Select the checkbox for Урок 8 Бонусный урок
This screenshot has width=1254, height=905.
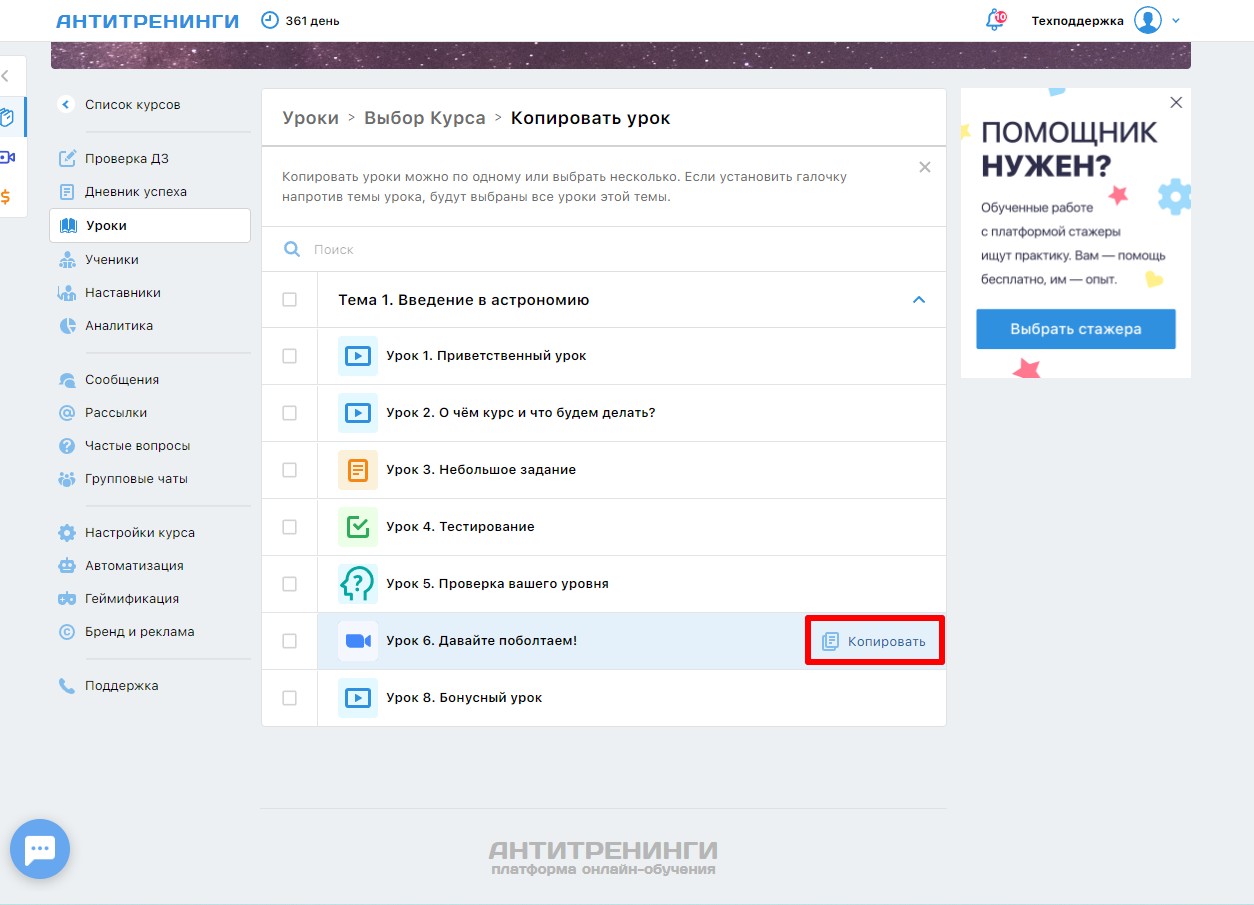[x=289, y=698]
